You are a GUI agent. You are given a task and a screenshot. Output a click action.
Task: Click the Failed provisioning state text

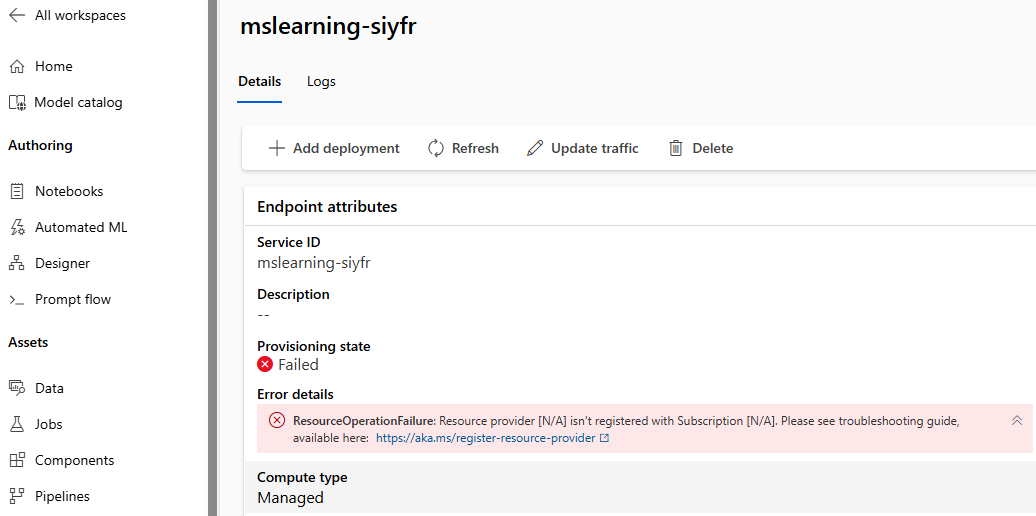(x=298, y=365)
